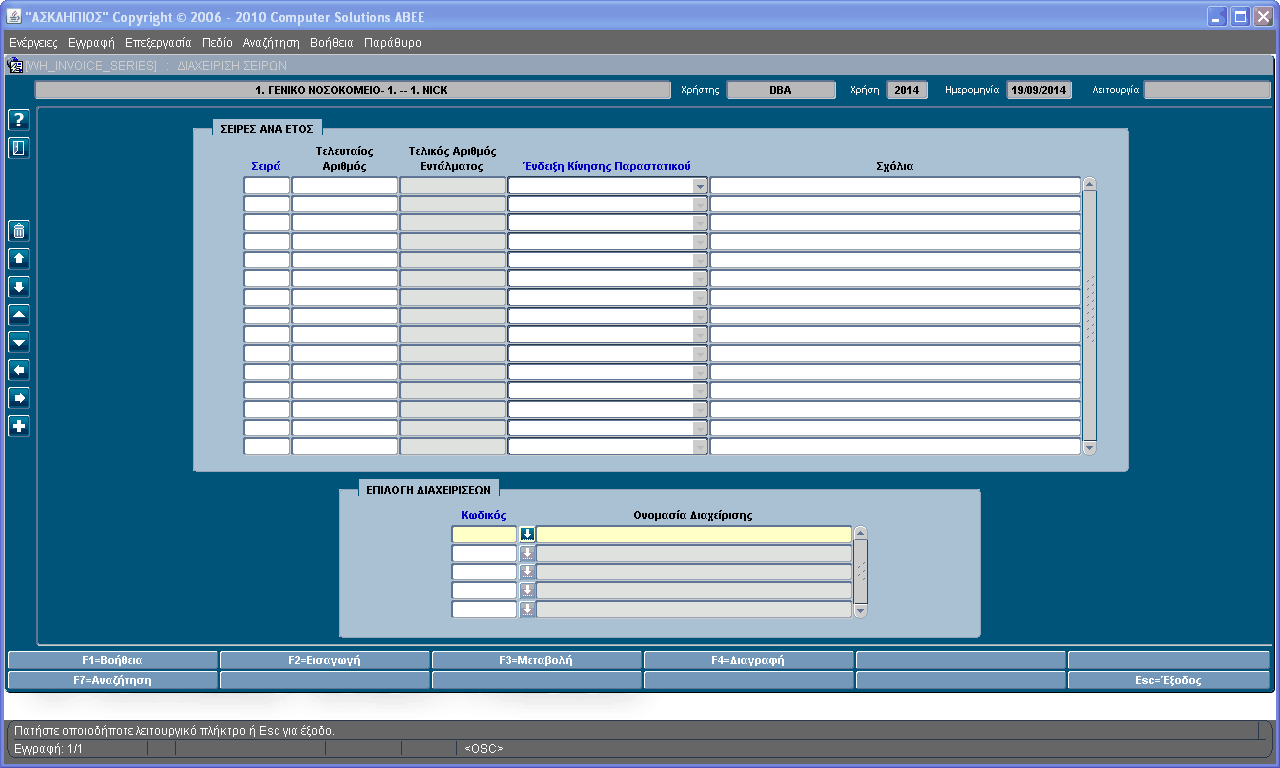Image resolution: width=1280 pixels, height=768 pixels.
Task: Open the value list next to the yellow Κωδικός field
Action: 528,535
